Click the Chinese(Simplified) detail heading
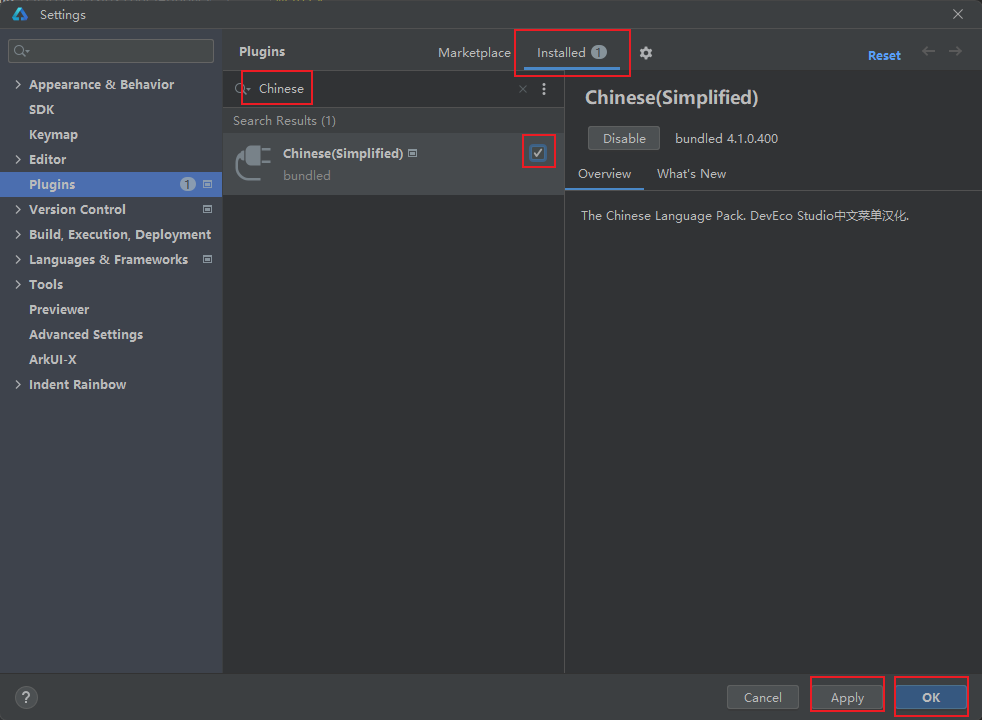The image size is (982, 720). pos(671,98)
